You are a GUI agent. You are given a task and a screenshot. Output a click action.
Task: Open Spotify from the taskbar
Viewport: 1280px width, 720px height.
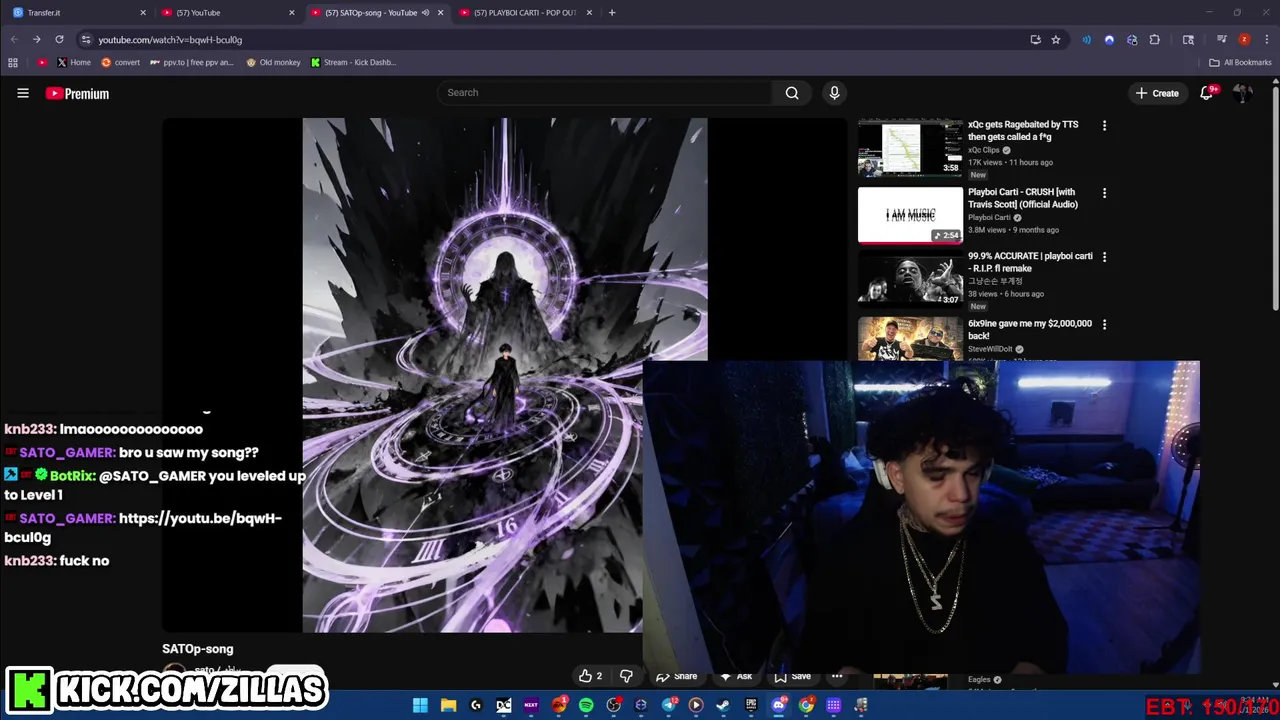586,705
